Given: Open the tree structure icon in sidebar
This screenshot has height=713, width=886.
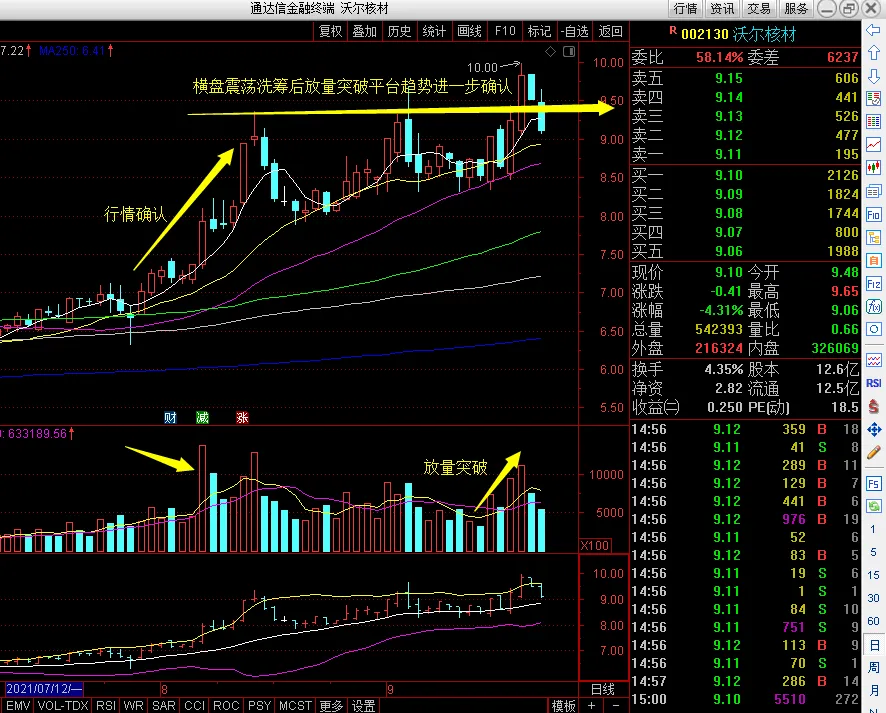Looking at the screenshot, I should 874,238.
